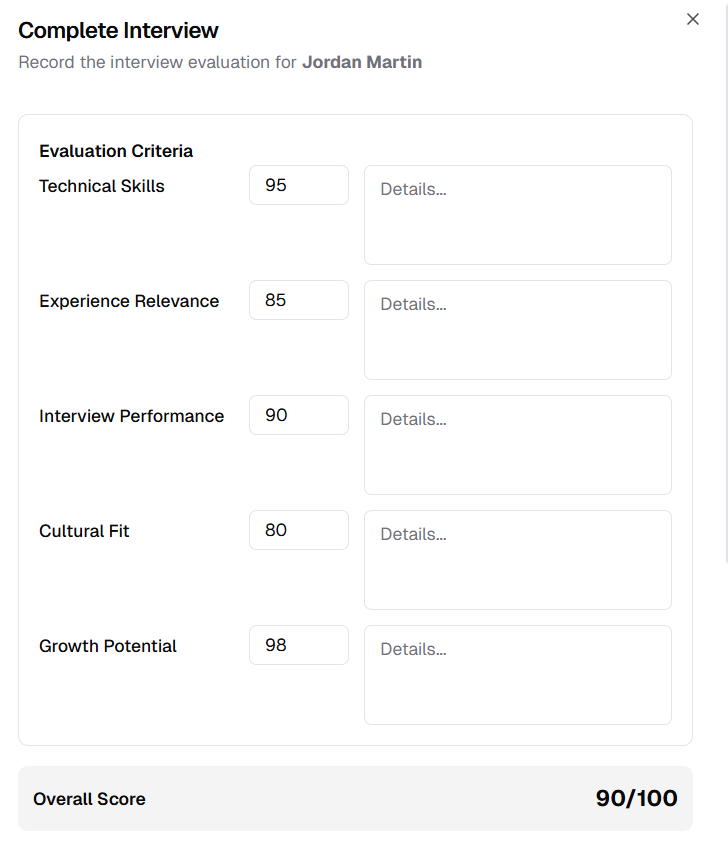Click the Growth Potential score input showing 98

pyautogui.click(x=298, y=645)
